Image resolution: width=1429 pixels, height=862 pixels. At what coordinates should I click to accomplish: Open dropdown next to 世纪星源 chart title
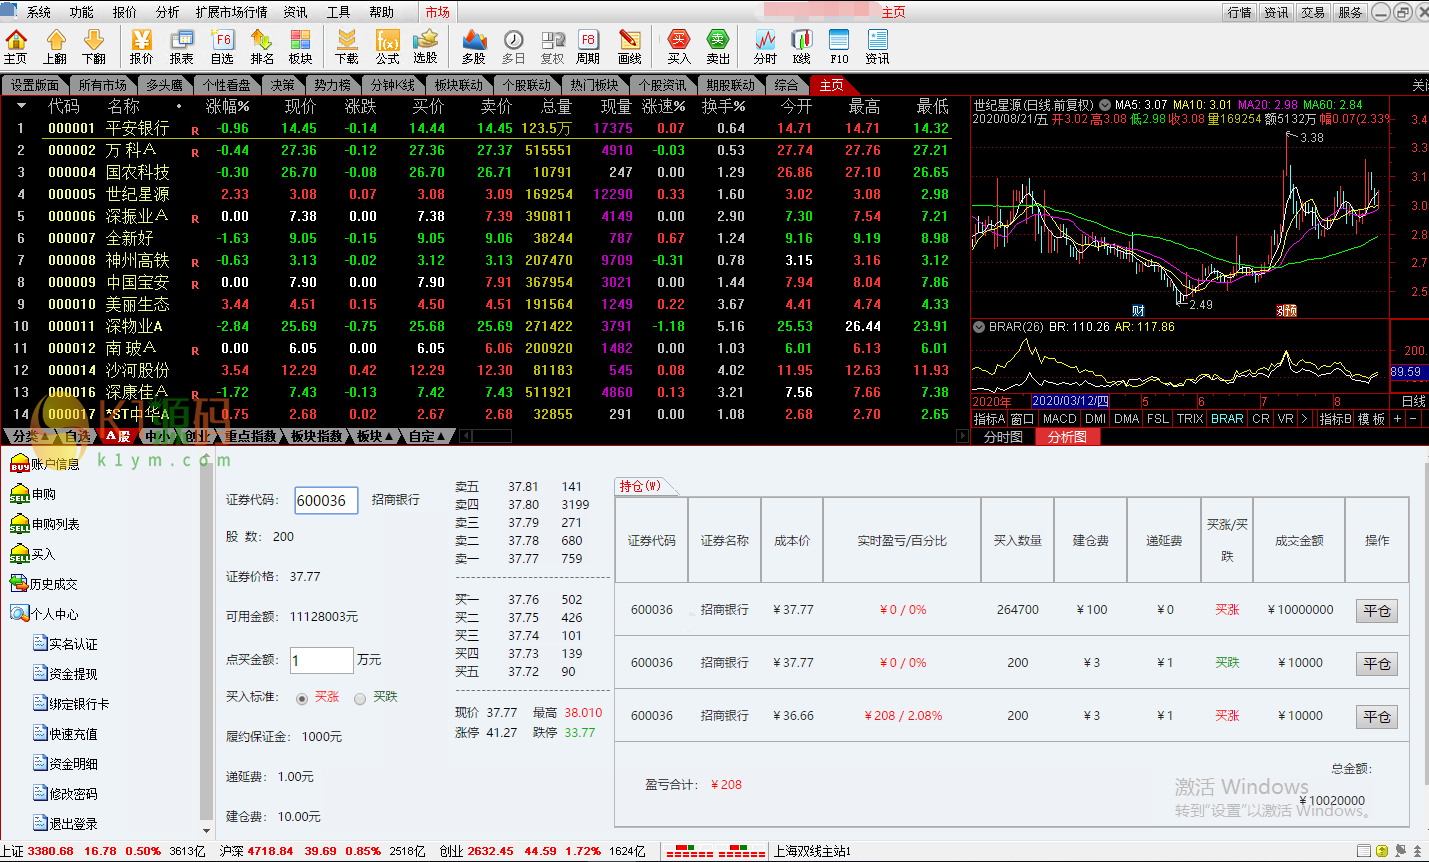pos(1105,105)
